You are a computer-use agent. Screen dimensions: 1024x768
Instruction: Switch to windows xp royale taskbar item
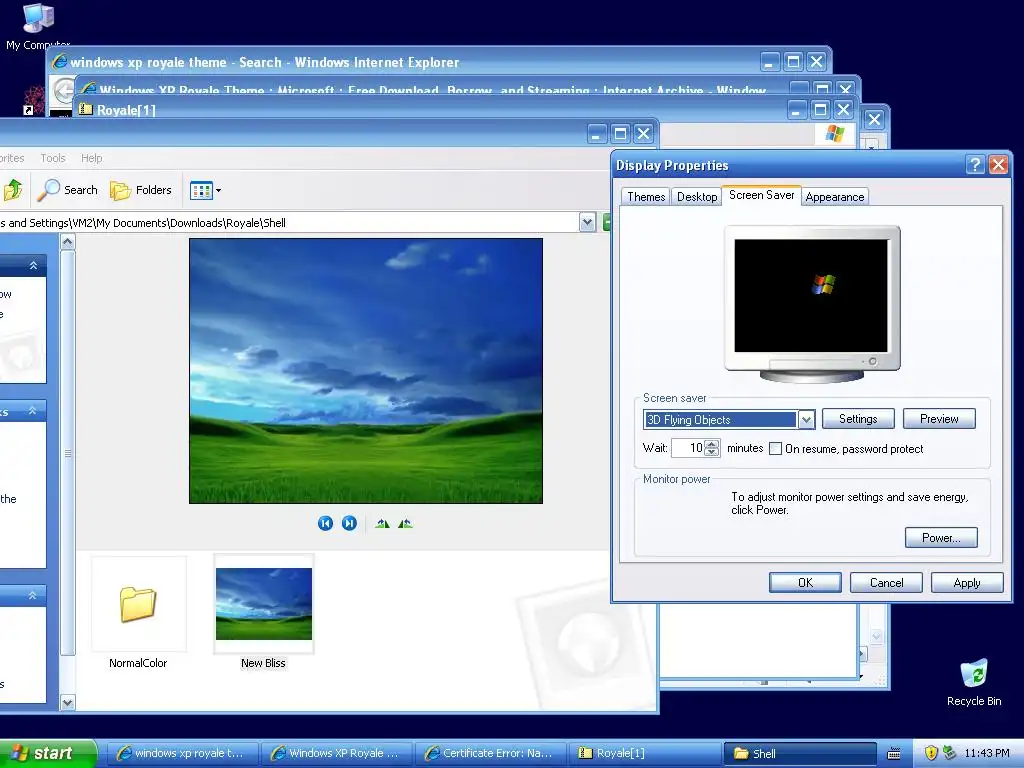[181, 753]
